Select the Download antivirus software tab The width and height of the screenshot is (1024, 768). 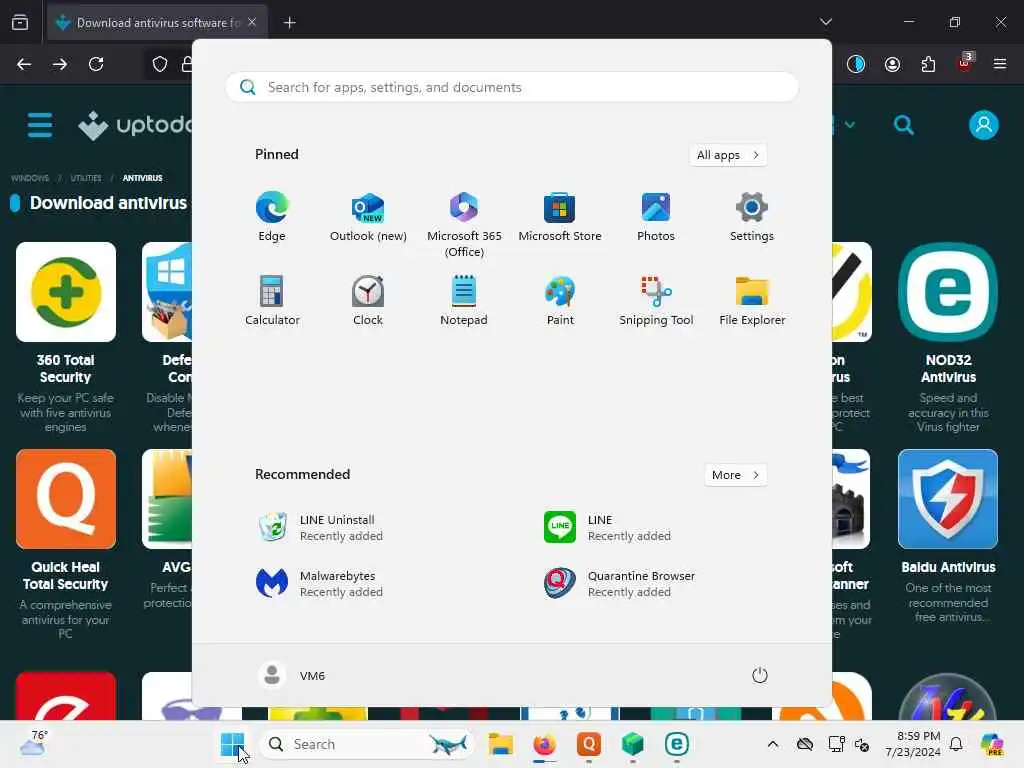(x=157, y=23)
